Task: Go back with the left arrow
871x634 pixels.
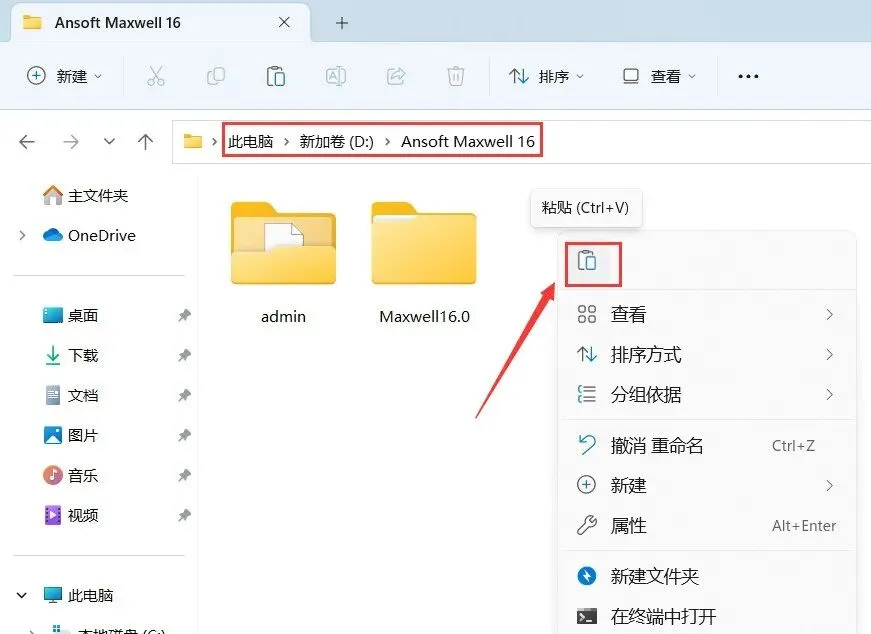Action: coord(27,142)
